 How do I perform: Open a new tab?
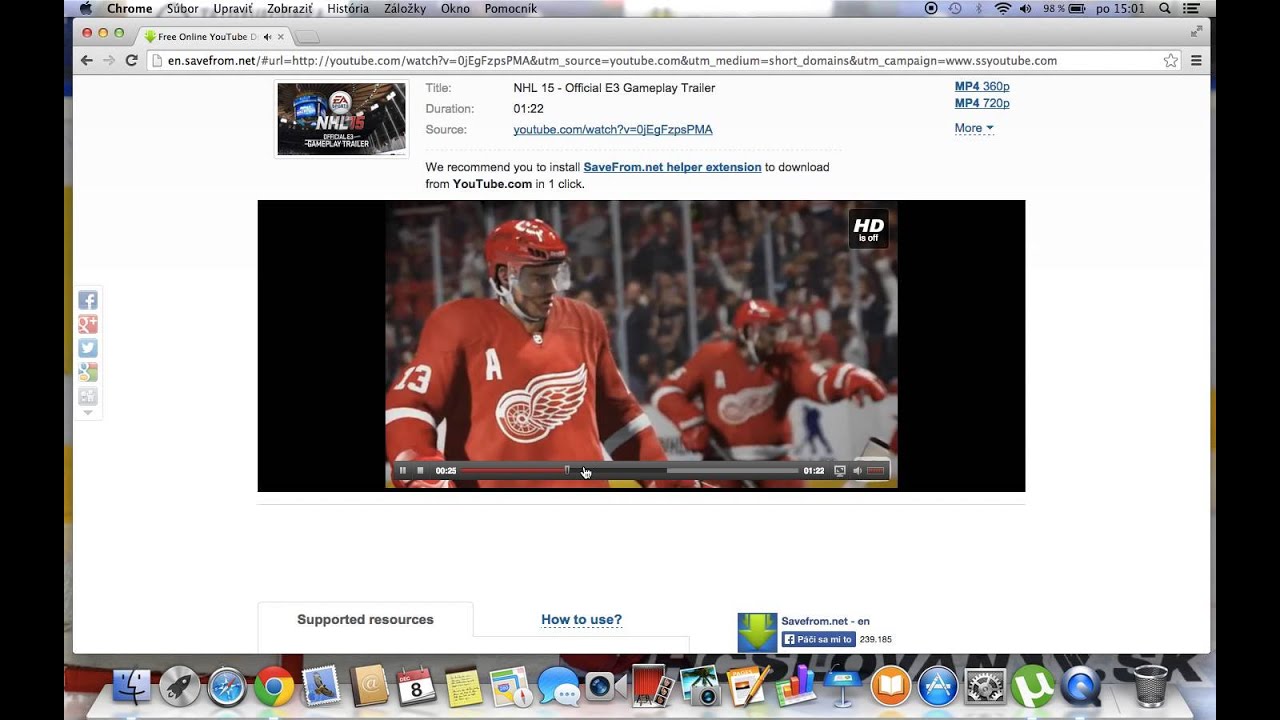coord(308,37)
